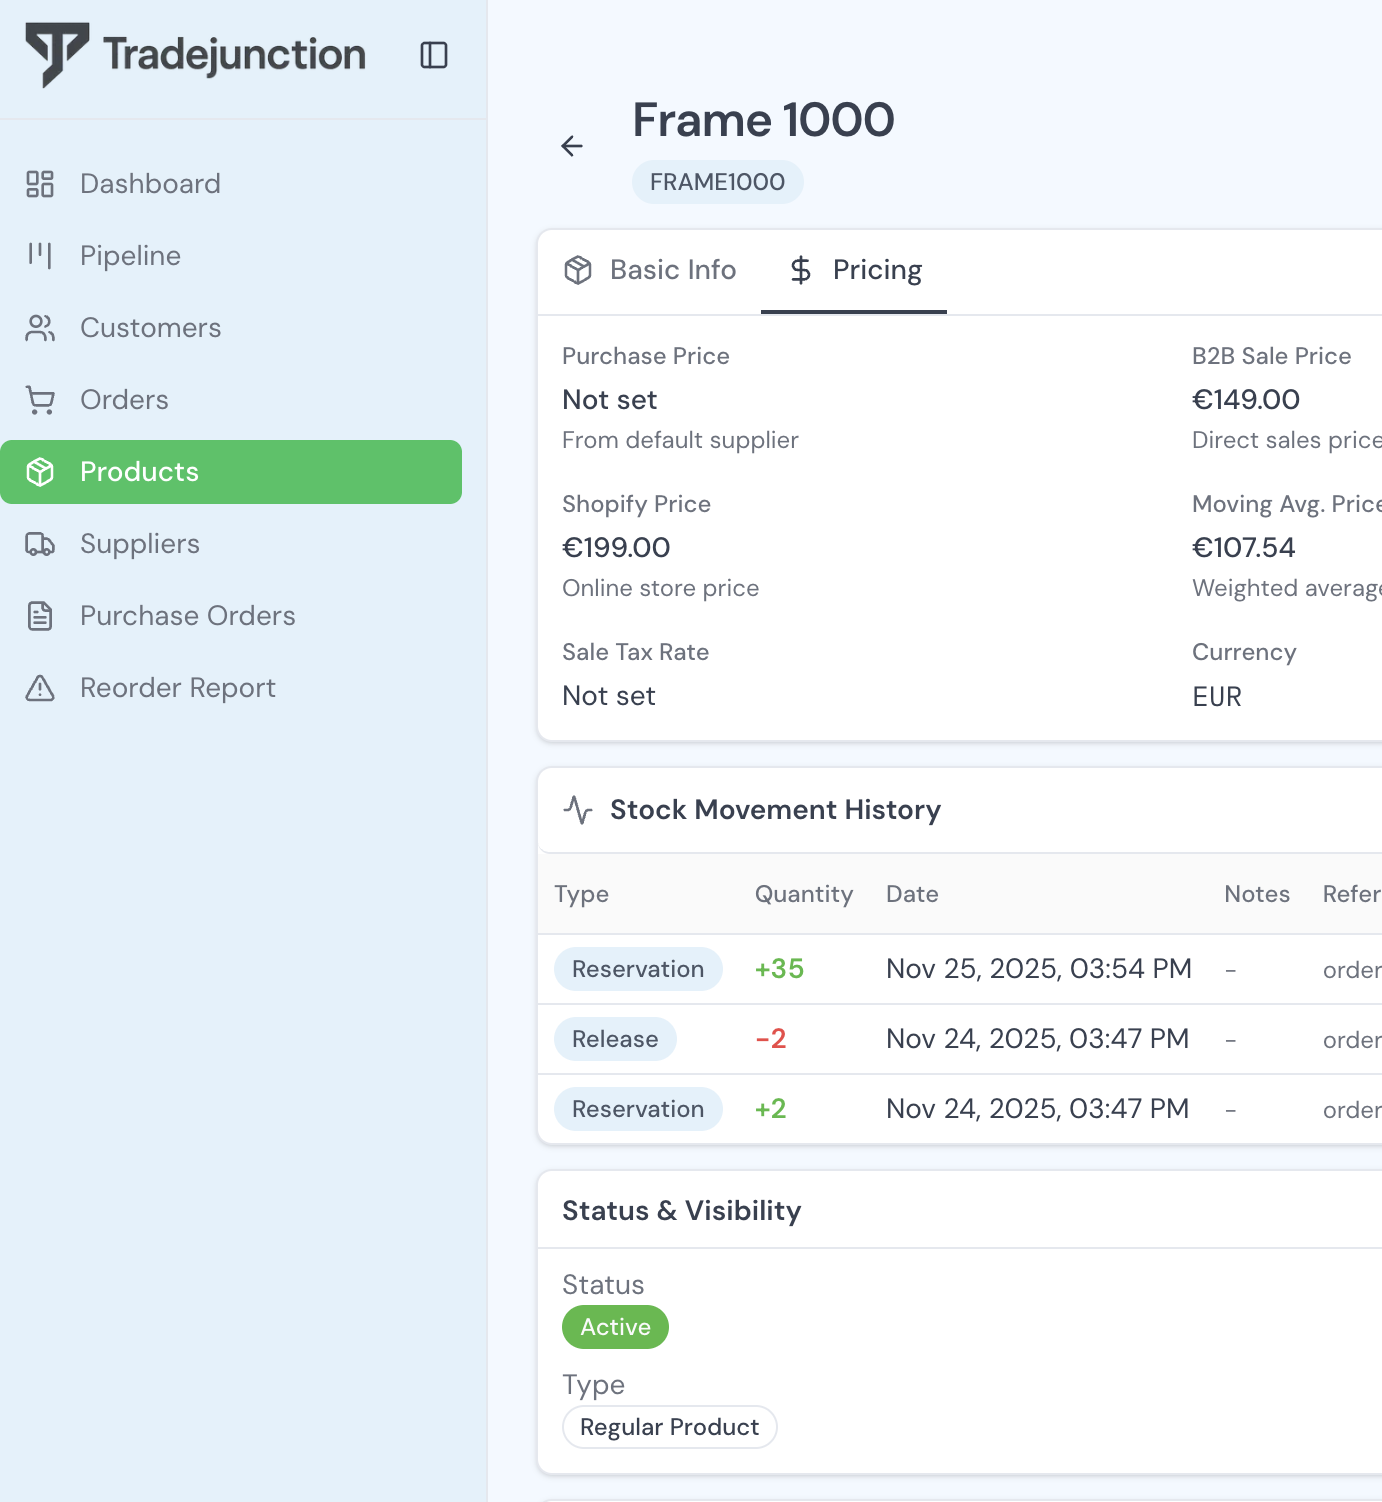Click the FRAME1000 SKU badge
Image resolution: width=1382 pixels, height=1502 pixels.
[x=718, y=182]
